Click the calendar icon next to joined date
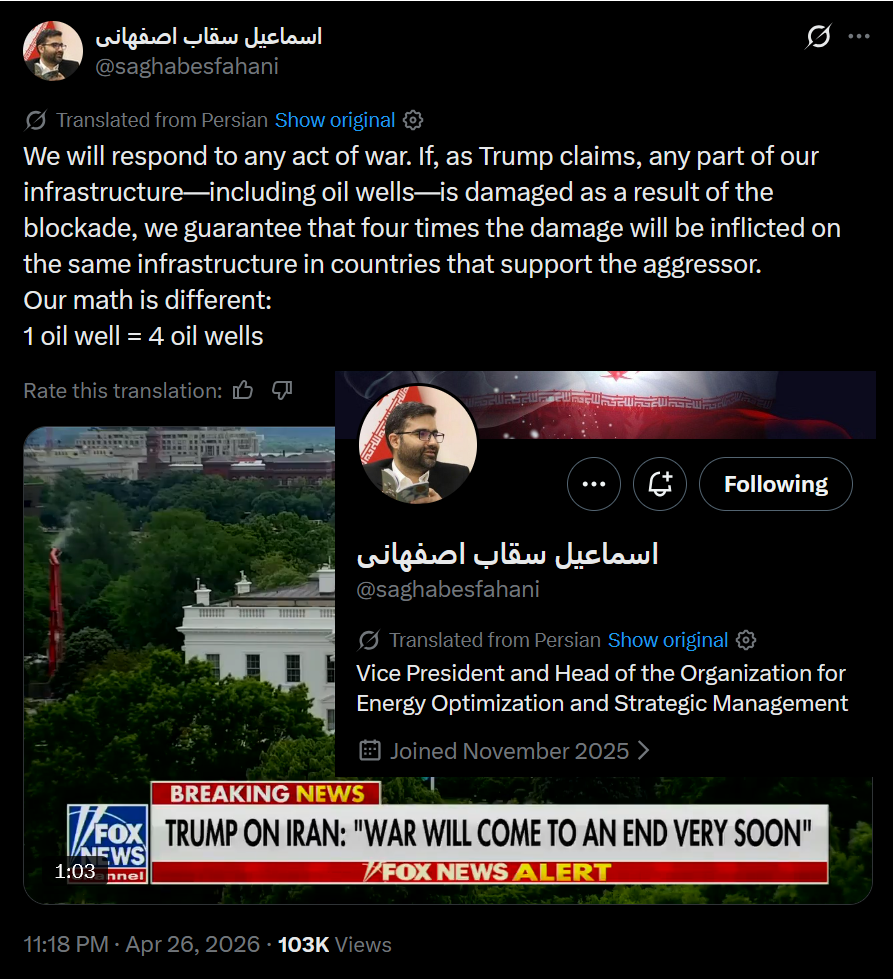Screen dimensions: 893x979 (370, 750)
